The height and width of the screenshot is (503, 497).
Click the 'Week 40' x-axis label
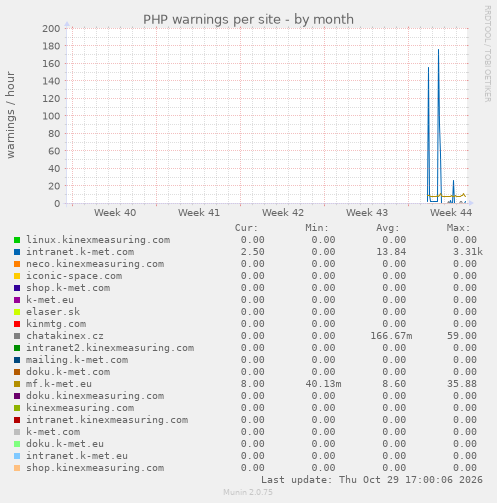pos(115,213)
